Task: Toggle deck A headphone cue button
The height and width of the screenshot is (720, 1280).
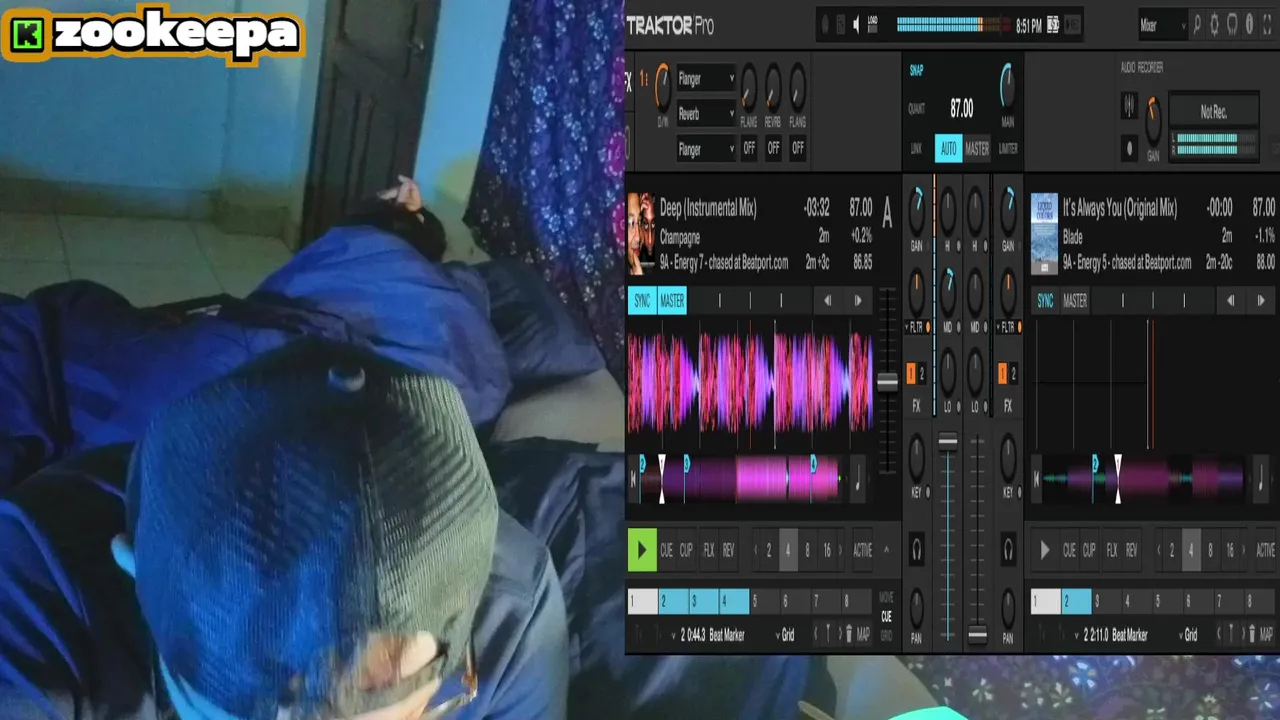Action: (x=916, y=549)
